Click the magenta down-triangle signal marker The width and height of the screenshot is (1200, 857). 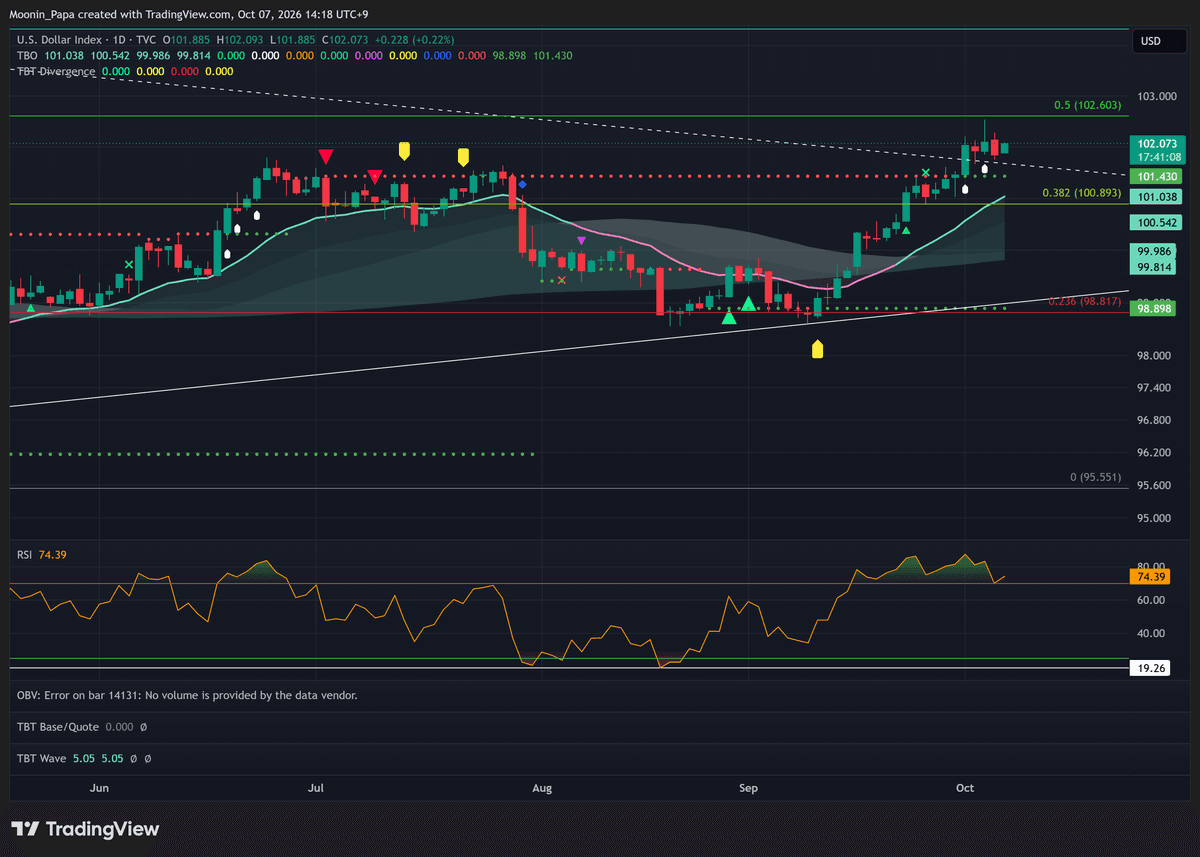[582, 240]
